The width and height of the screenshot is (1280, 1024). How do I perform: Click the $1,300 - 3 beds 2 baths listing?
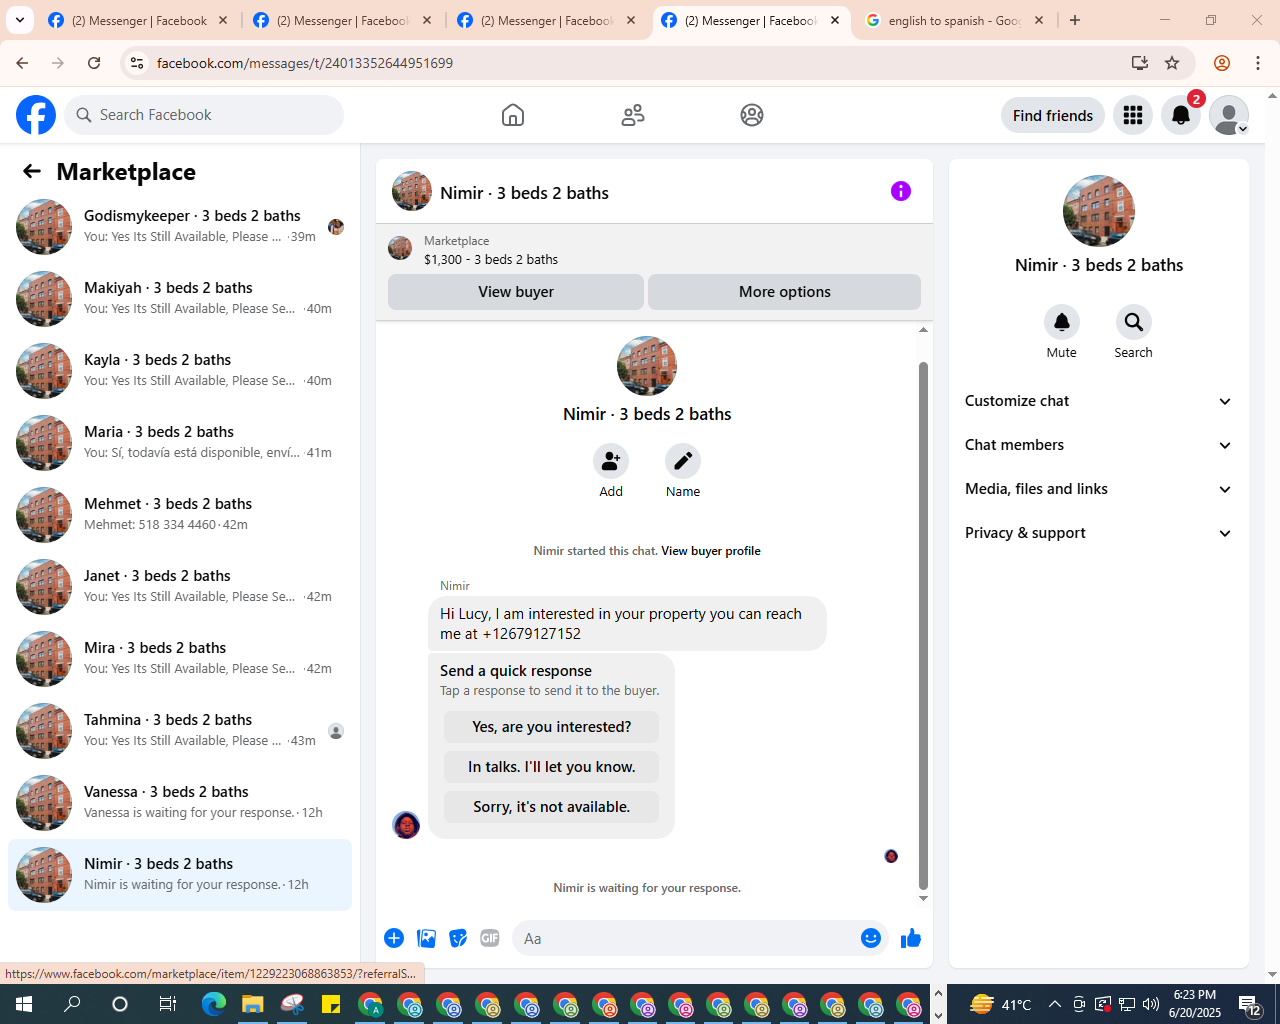(491, 259)
